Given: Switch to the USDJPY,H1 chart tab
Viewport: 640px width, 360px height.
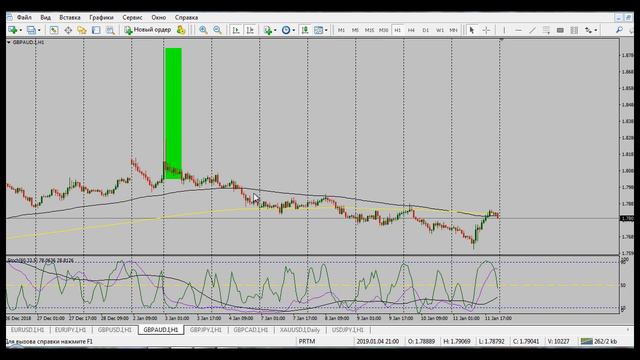Looking at the screenshot, I should tap(347, 330).
